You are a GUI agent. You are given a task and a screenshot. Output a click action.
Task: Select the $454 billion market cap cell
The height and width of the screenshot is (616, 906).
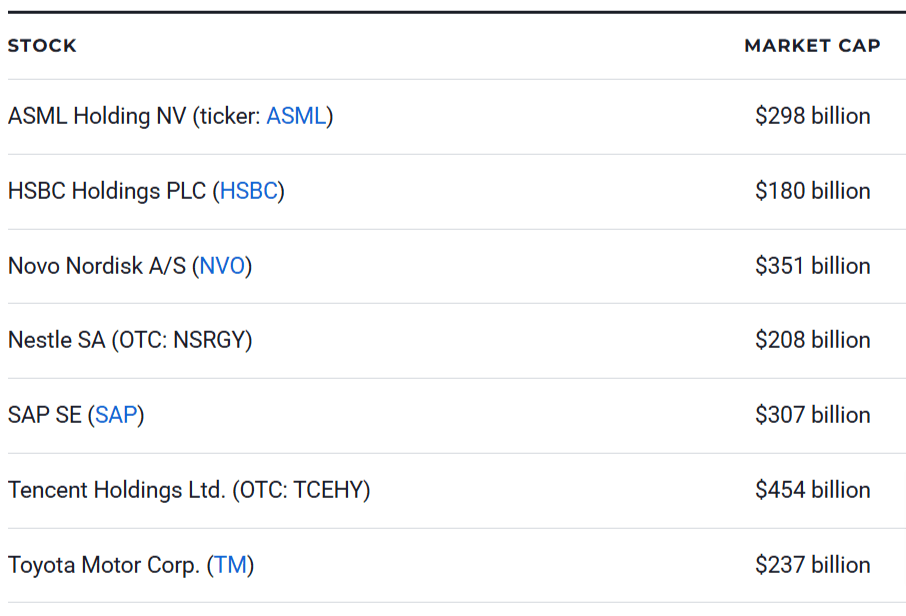click(x=812, y=490)
